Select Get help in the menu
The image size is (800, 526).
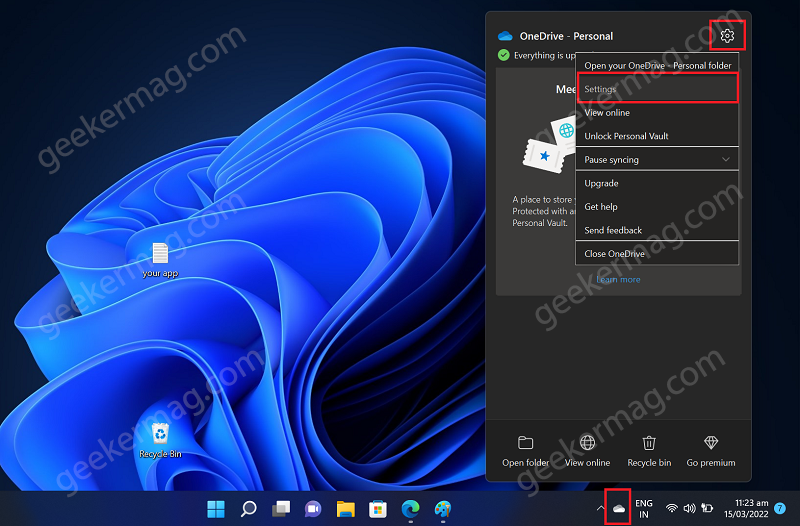(x=657, y=206)
